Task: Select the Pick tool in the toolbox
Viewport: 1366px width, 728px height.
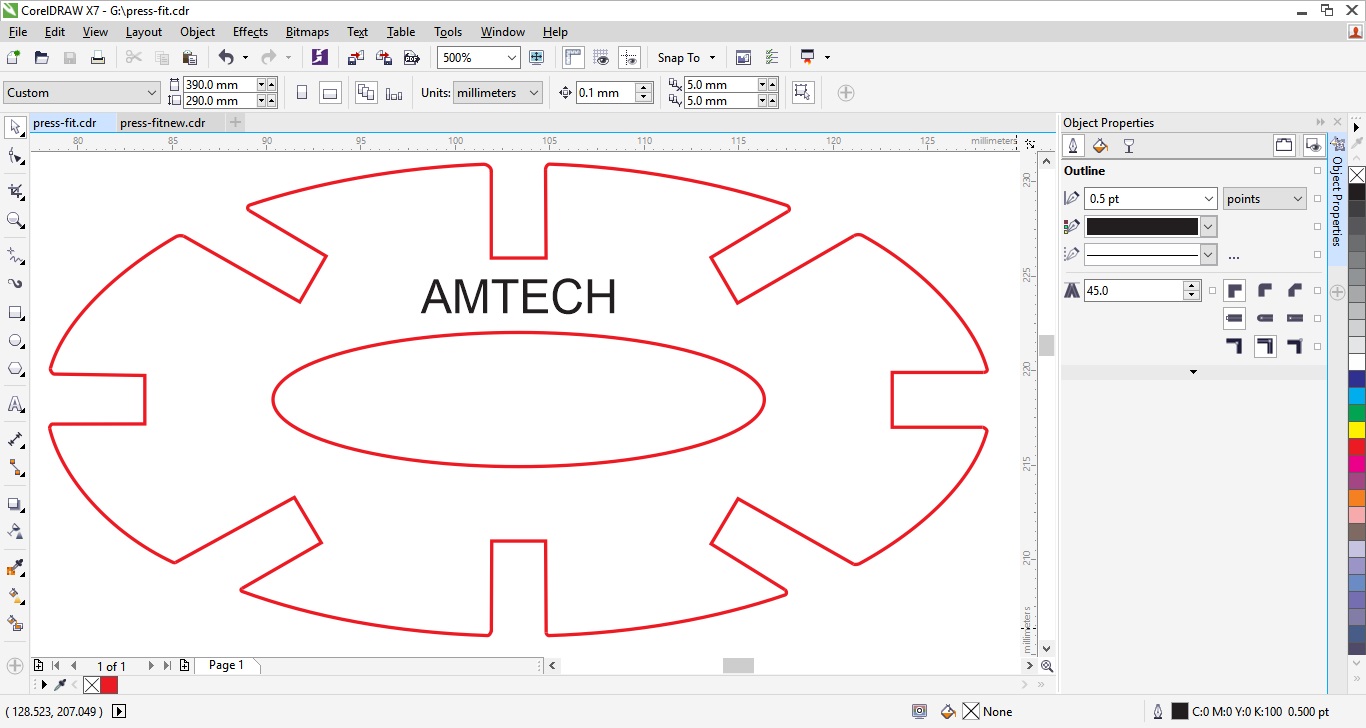Action: [x=16, y=127]
